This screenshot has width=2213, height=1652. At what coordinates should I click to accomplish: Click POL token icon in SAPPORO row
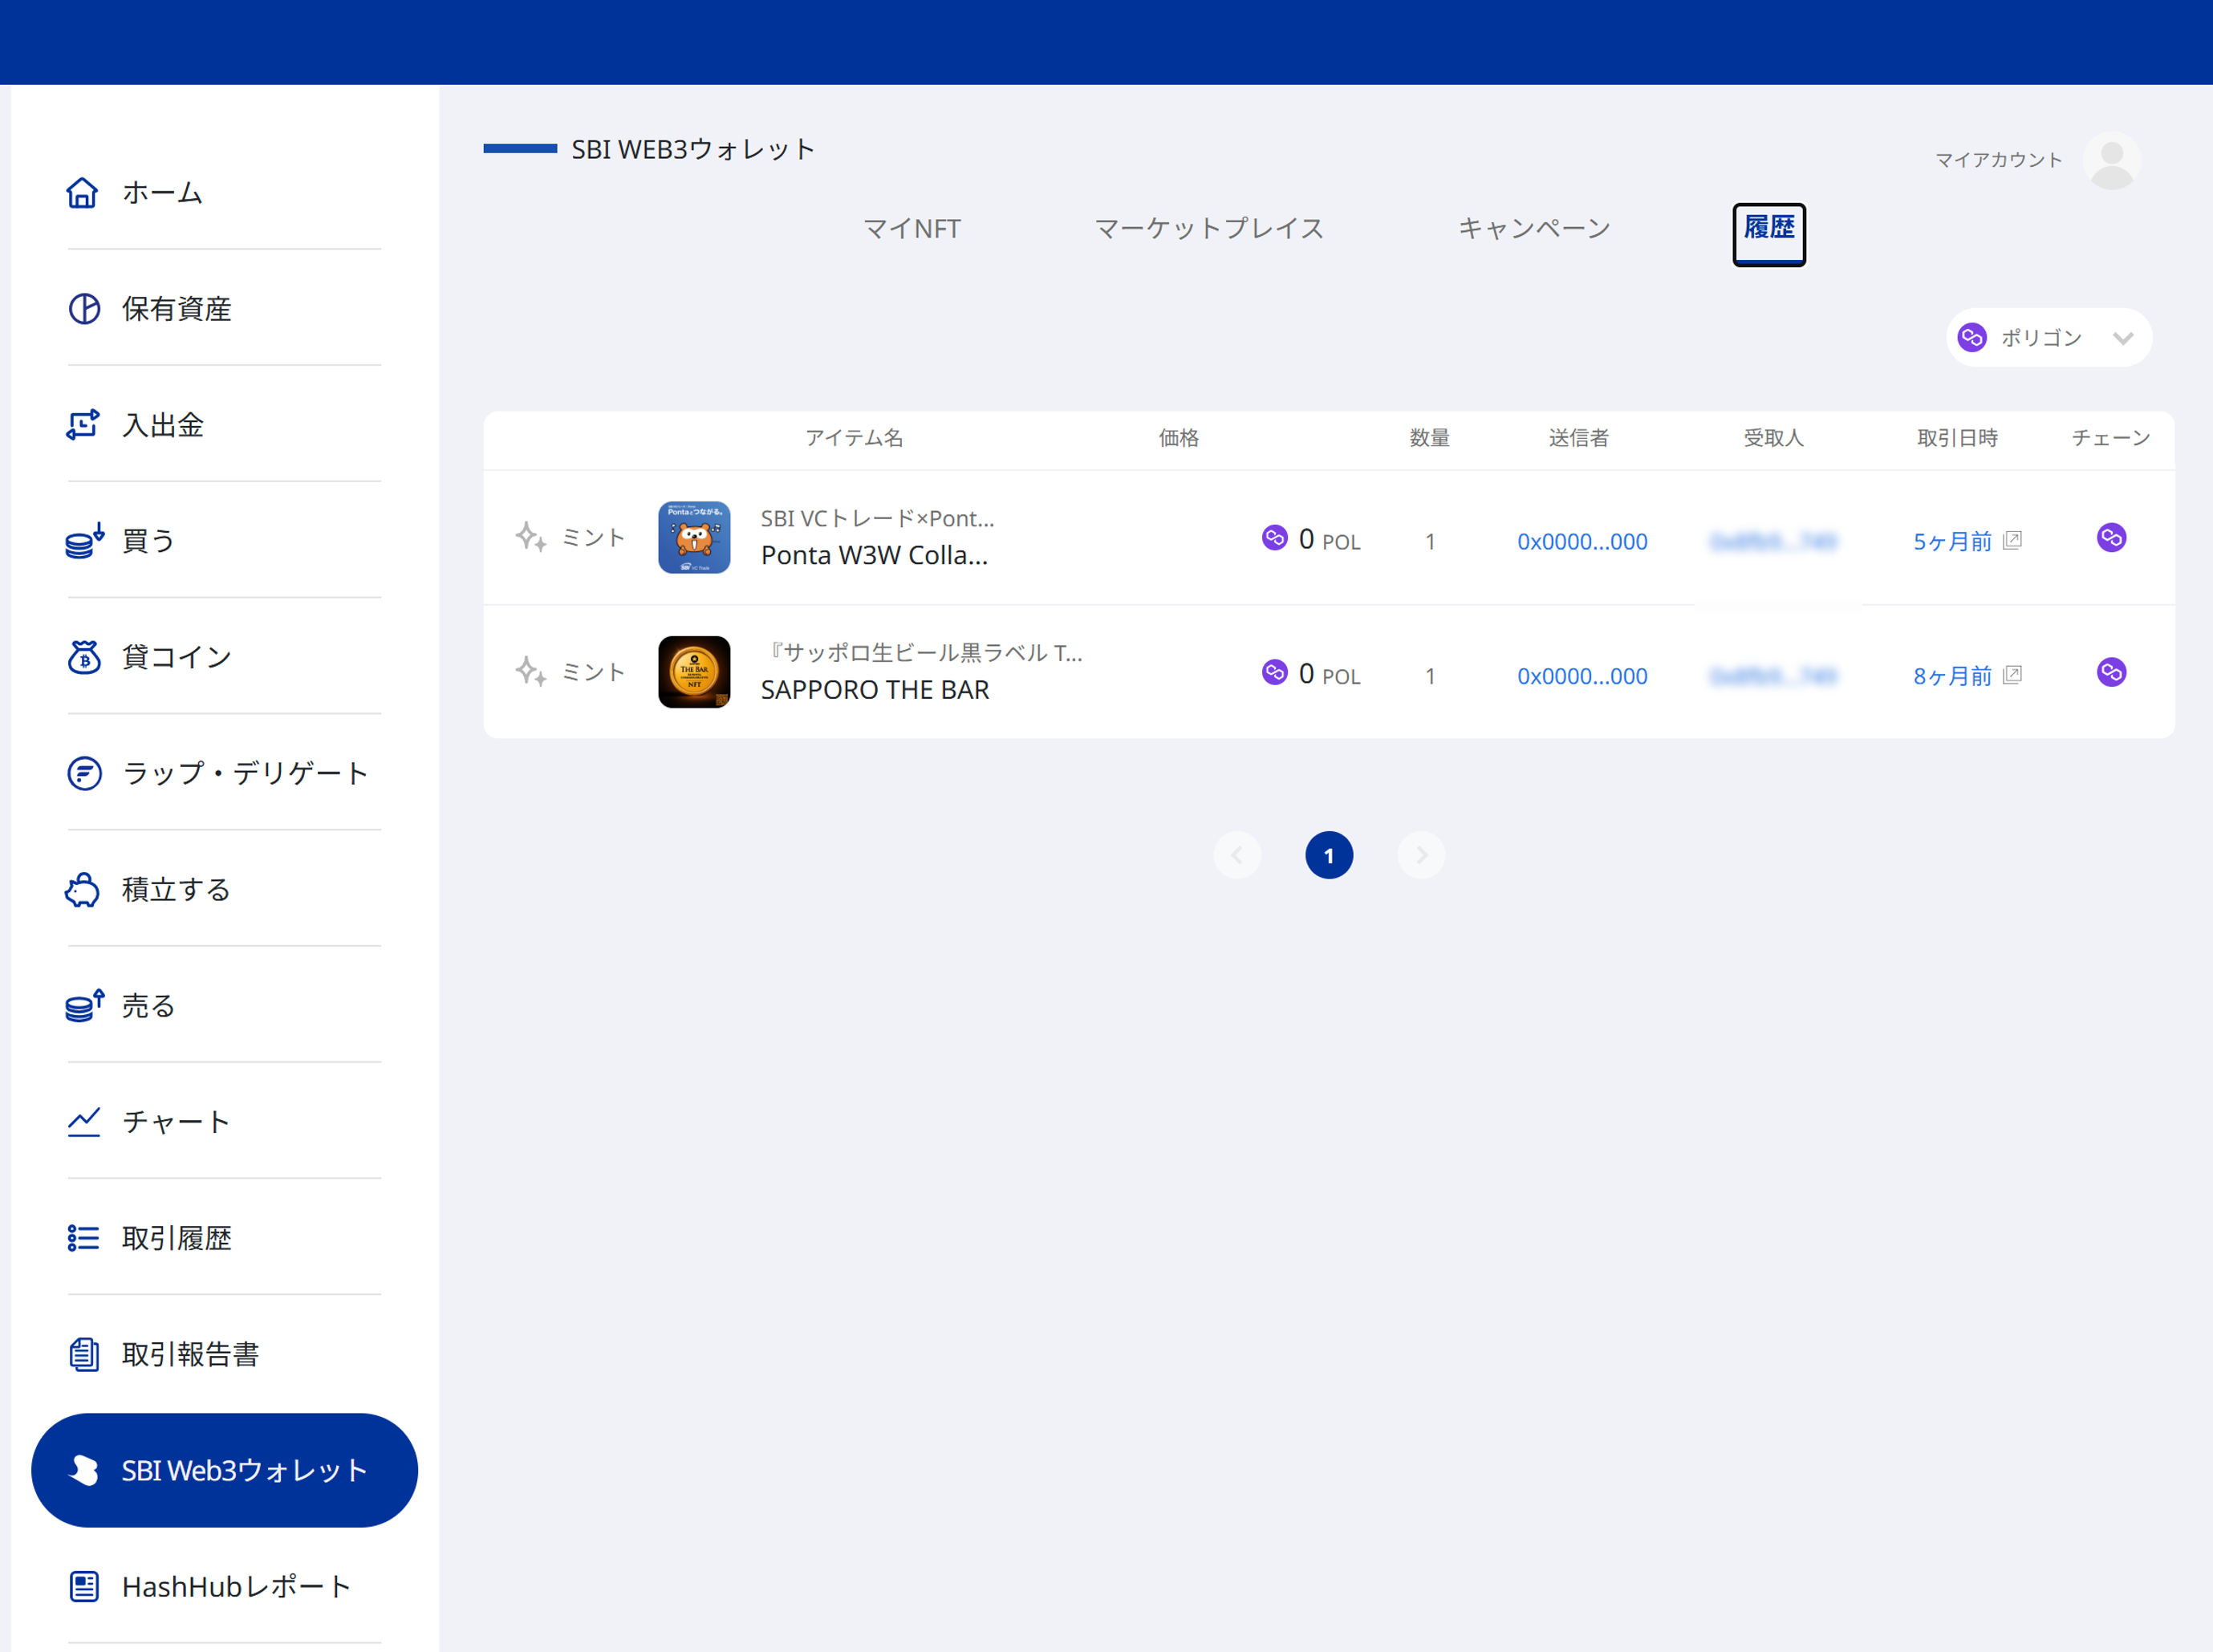1274,672
